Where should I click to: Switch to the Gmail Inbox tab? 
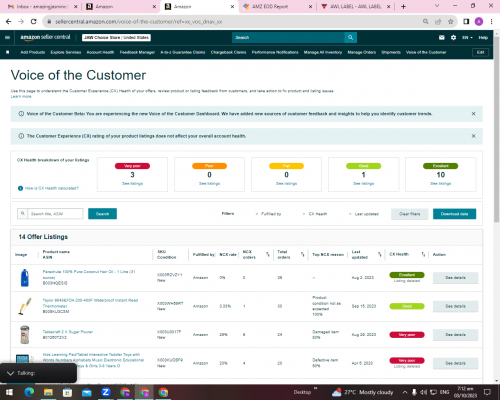click(x=43, y=6)
